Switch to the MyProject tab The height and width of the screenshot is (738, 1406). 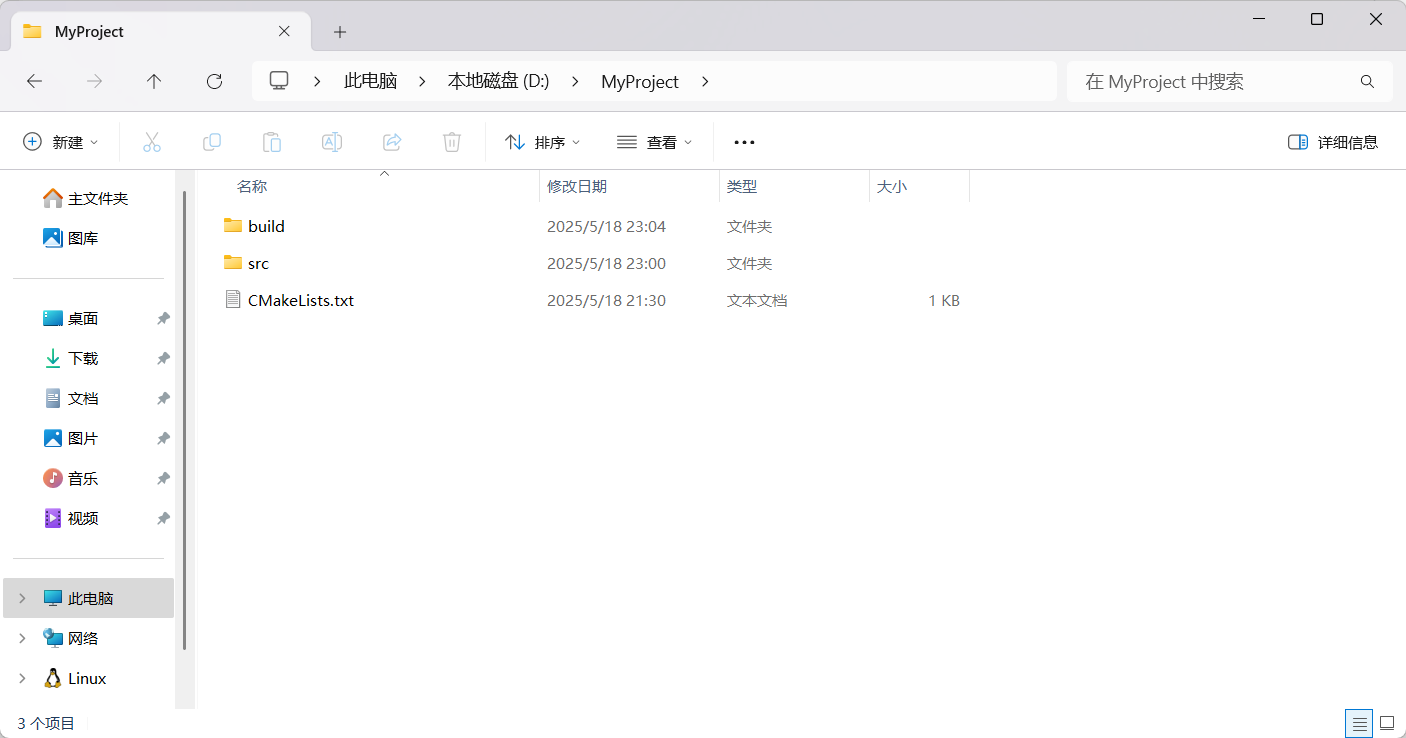click(x=150, y=31)
